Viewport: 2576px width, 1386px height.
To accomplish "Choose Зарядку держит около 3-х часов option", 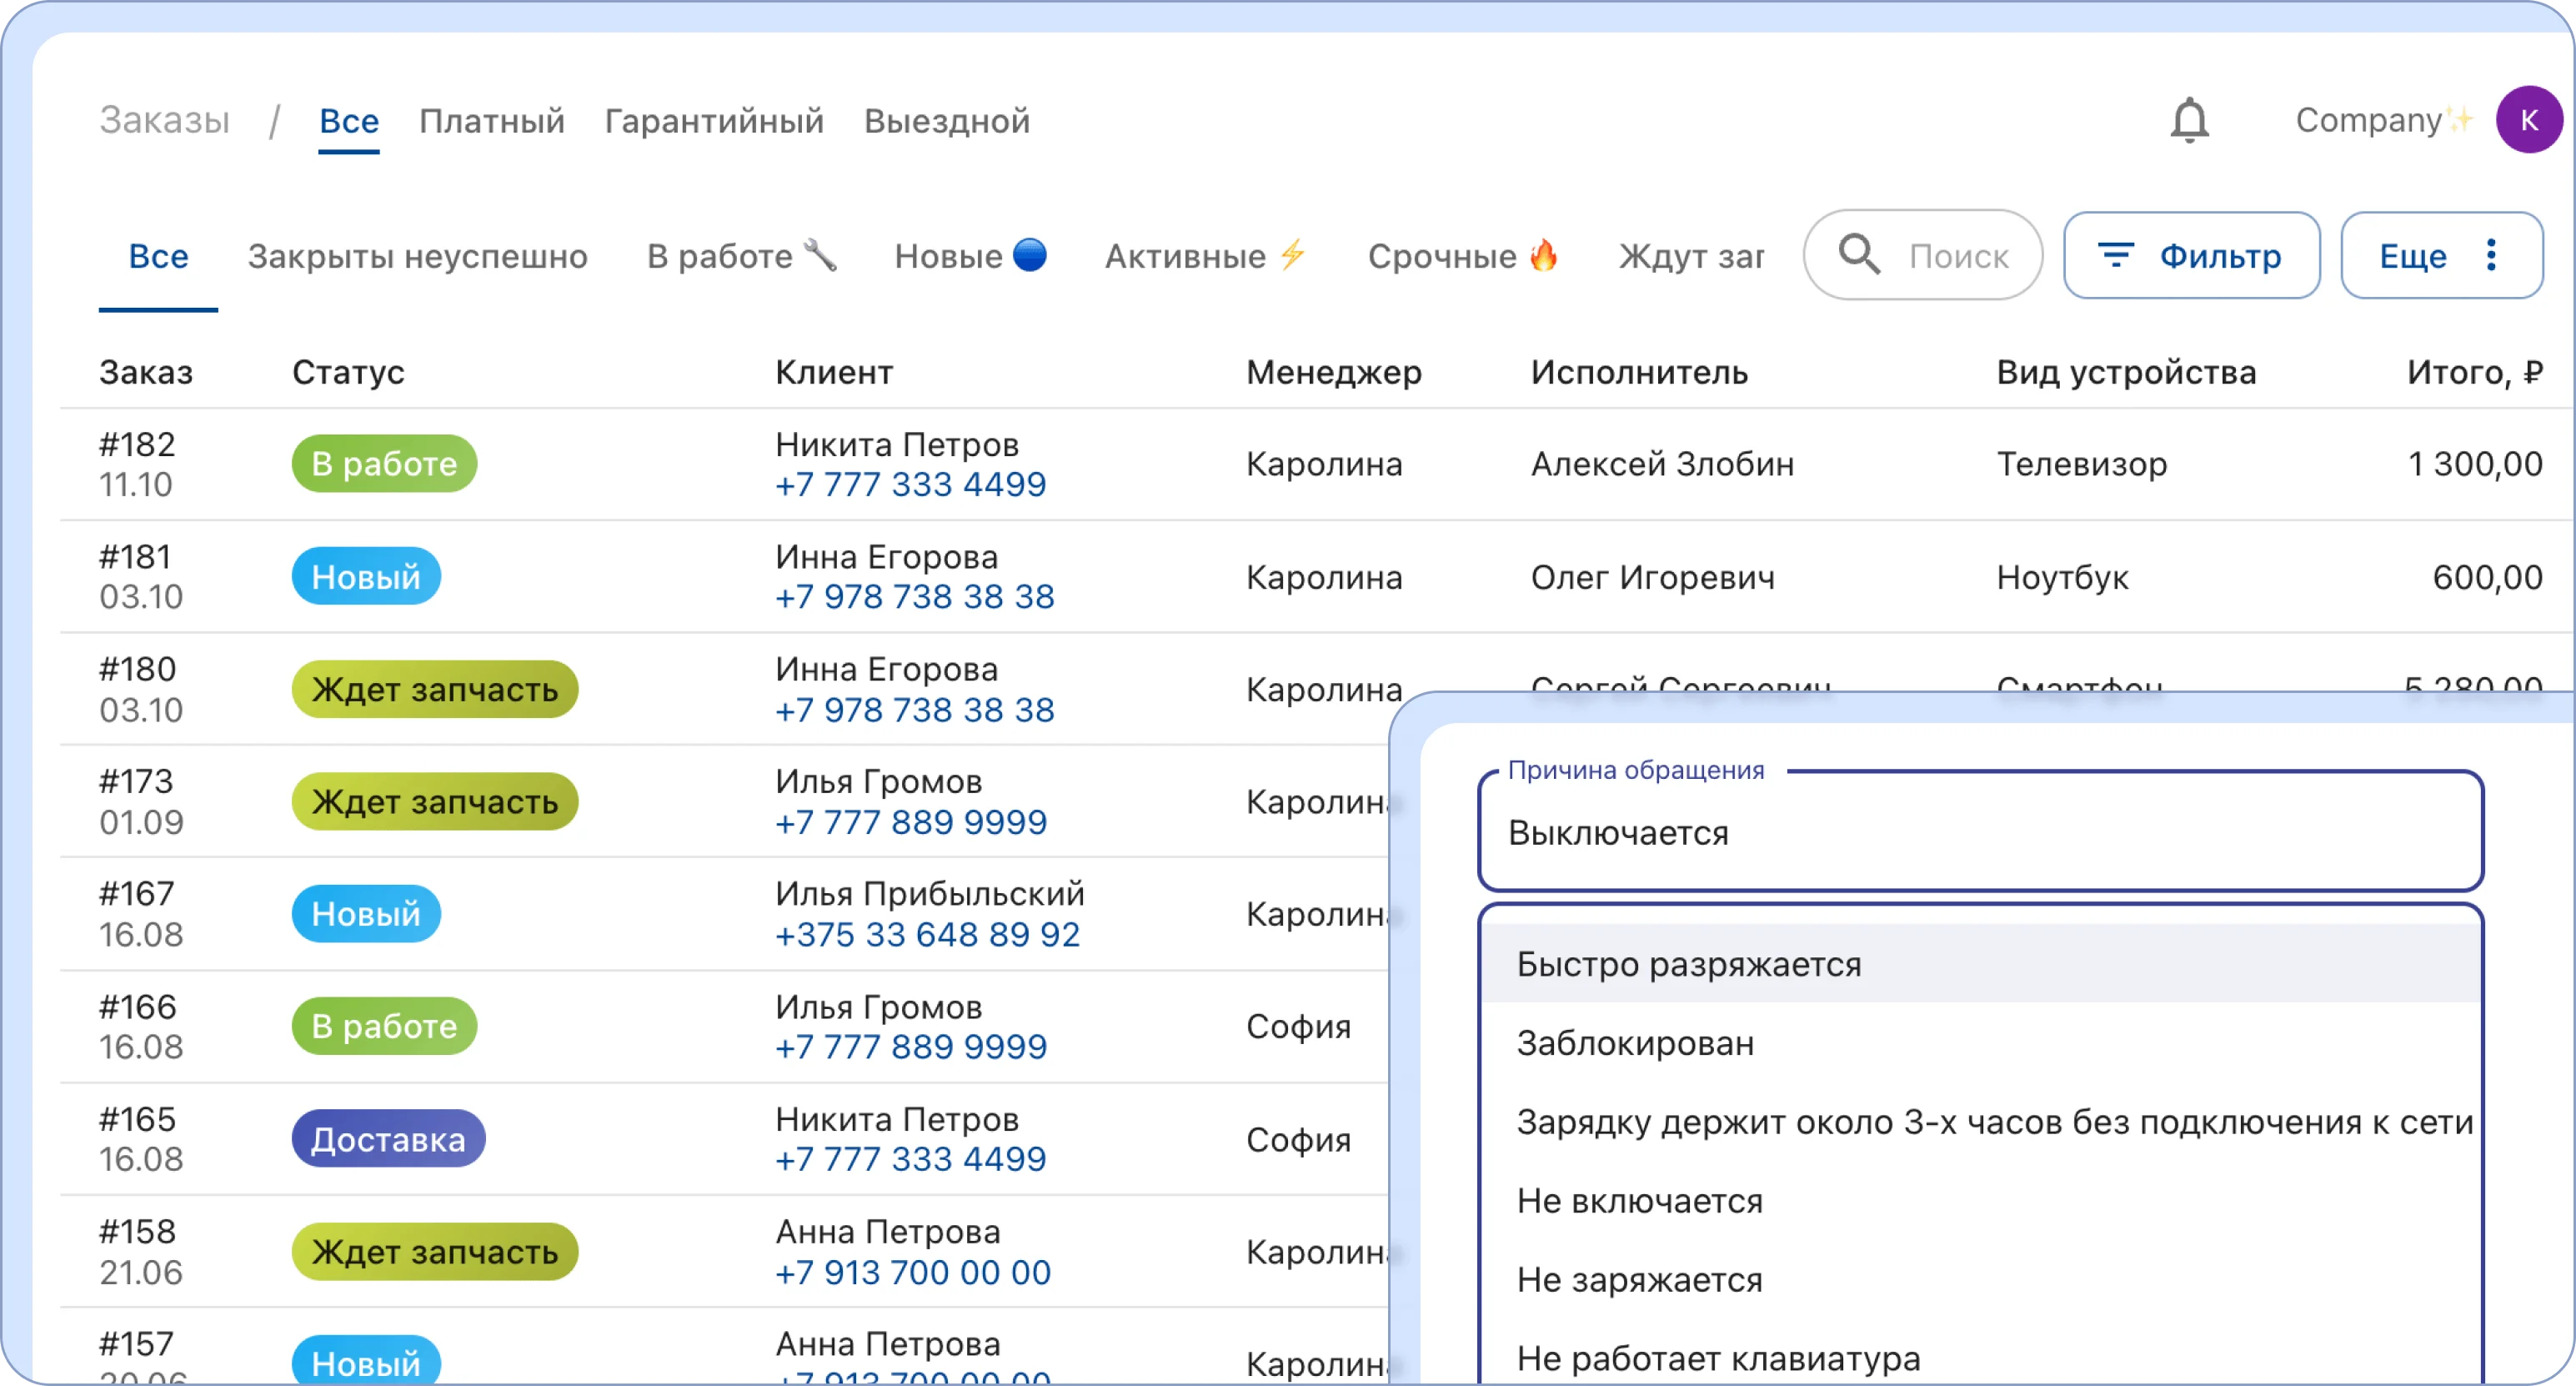I will pos(1980,1122).
